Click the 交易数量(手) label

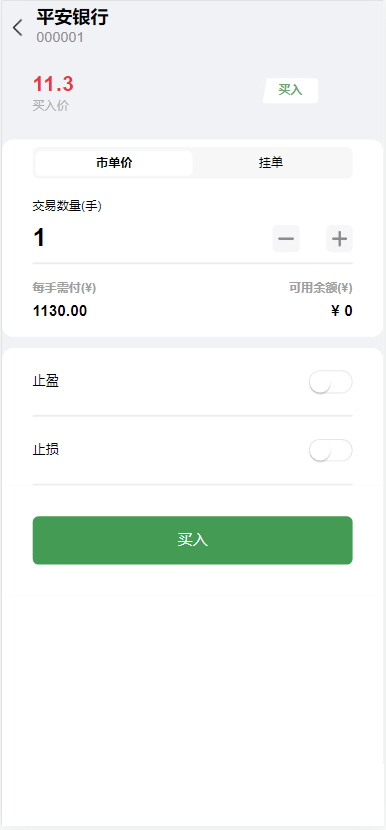coord(67,206)
